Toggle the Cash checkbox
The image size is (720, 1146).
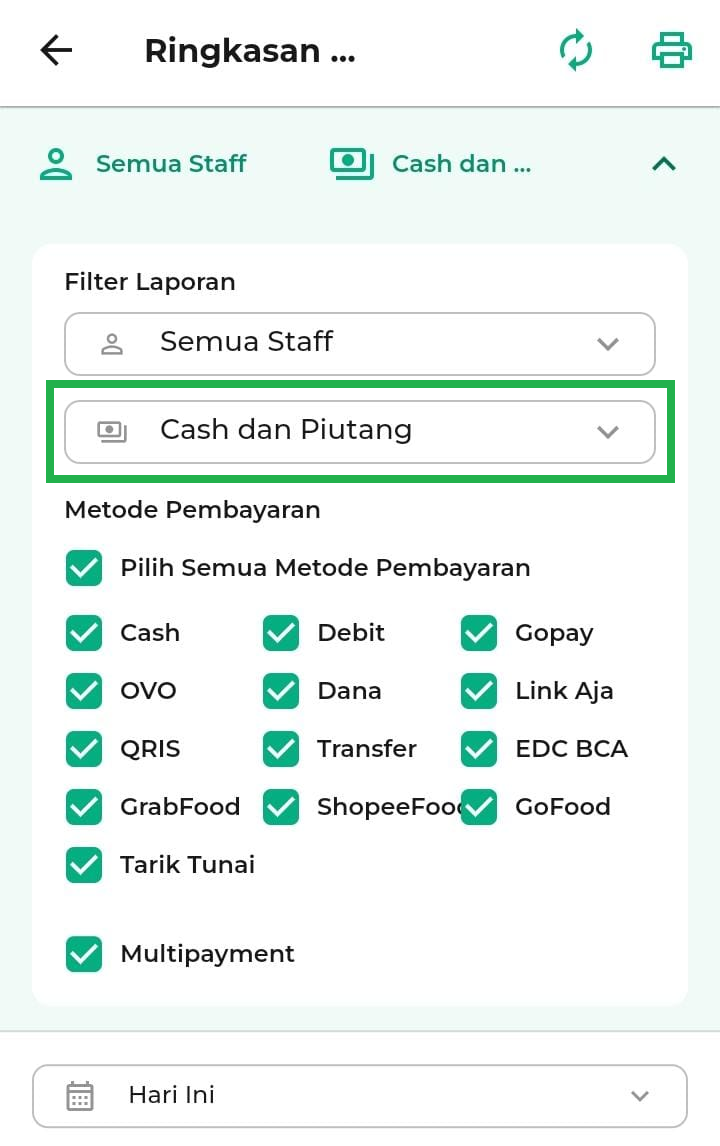(84, 633)
